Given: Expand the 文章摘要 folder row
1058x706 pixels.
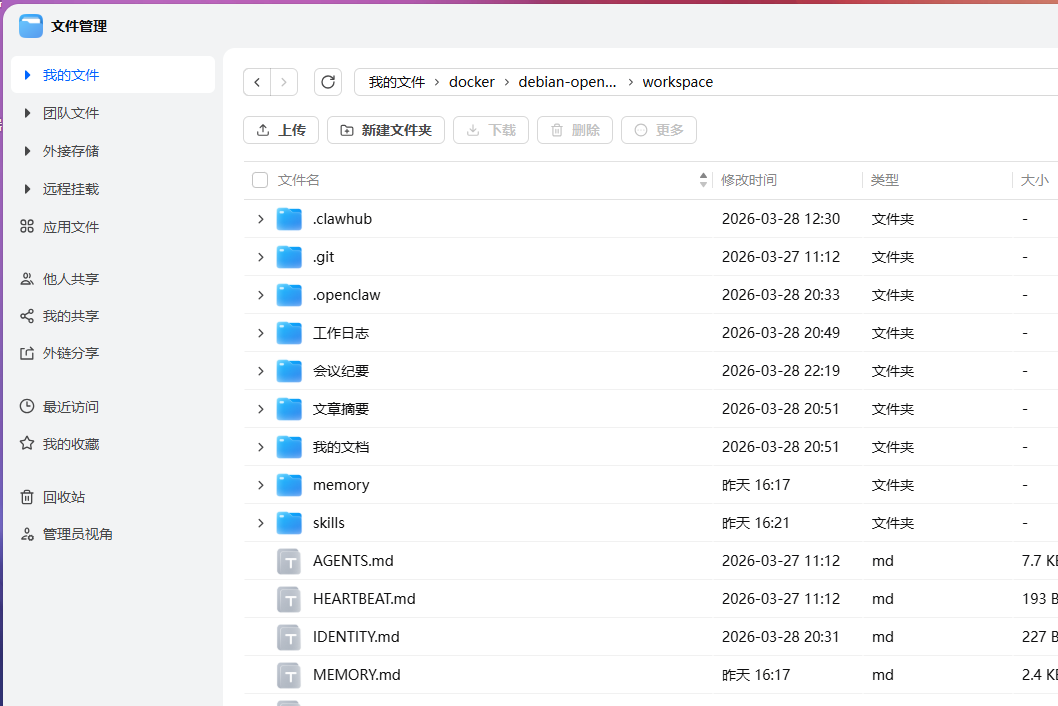Looking at the screenshot, I should pos(260,409).
